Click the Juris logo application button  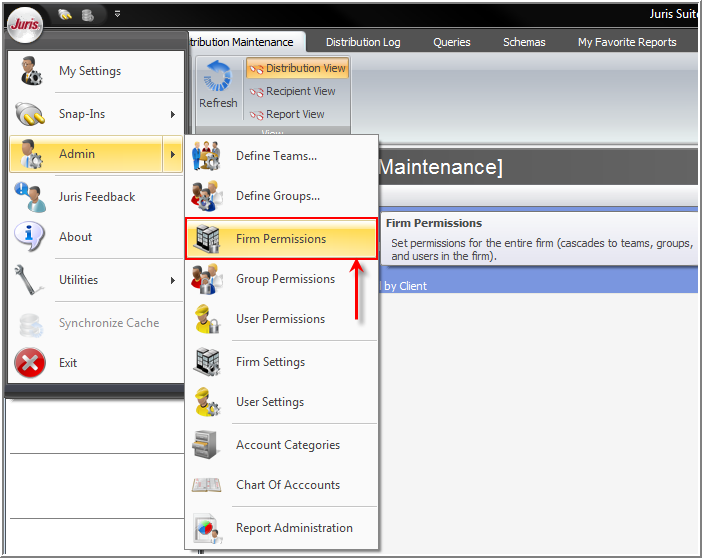(x=25, y=23)
